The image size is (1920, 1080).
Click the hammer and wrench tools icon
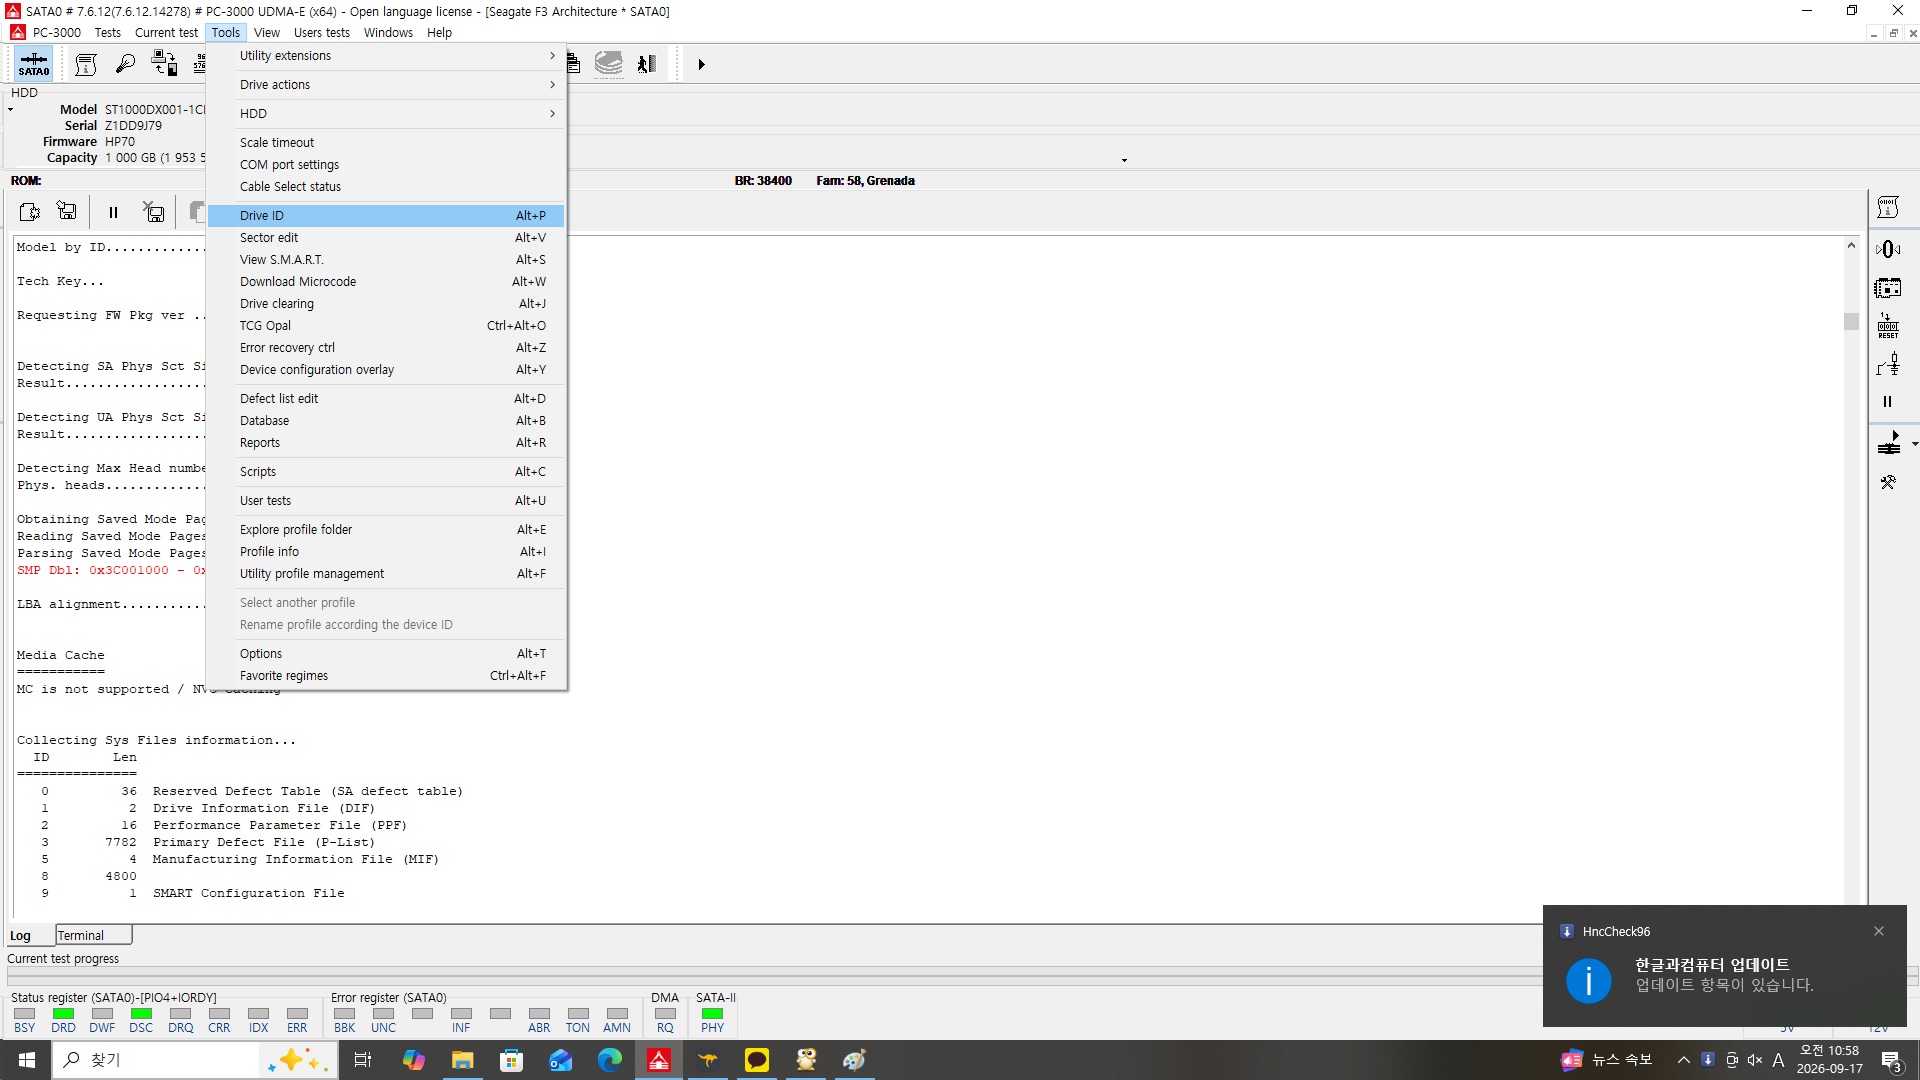tap(1887, 482)
